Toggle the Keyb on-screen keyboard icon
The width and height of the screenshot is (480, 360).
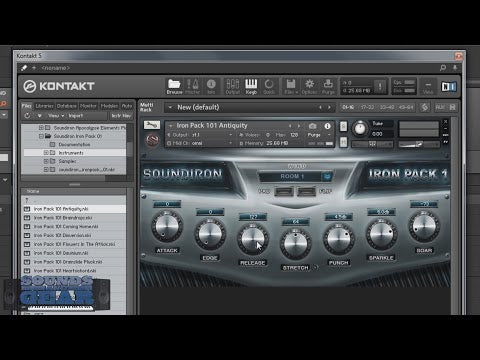coord(251,86)
